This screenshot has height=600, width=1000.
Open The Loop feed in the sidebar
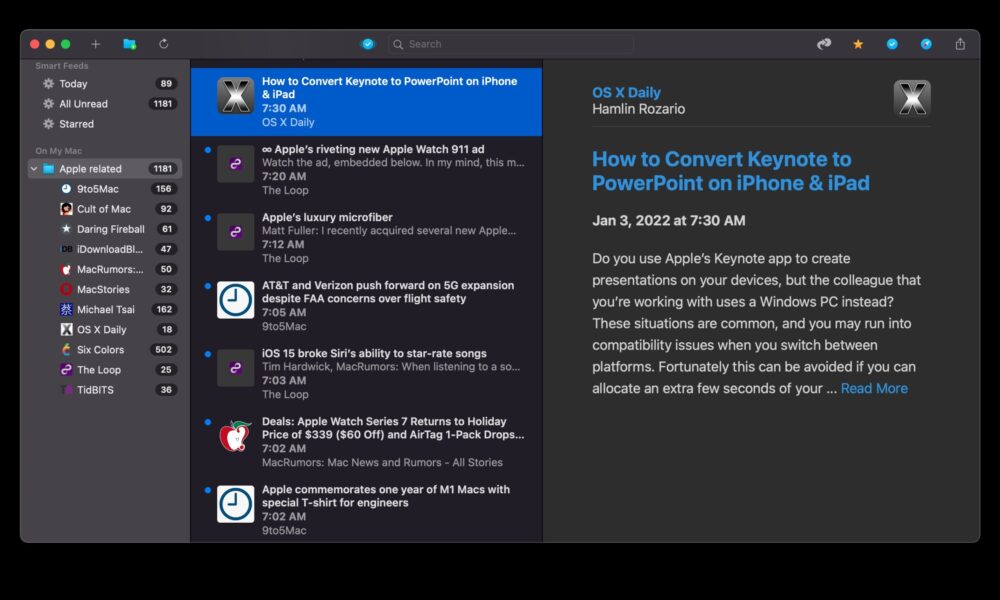coord(105,370)
